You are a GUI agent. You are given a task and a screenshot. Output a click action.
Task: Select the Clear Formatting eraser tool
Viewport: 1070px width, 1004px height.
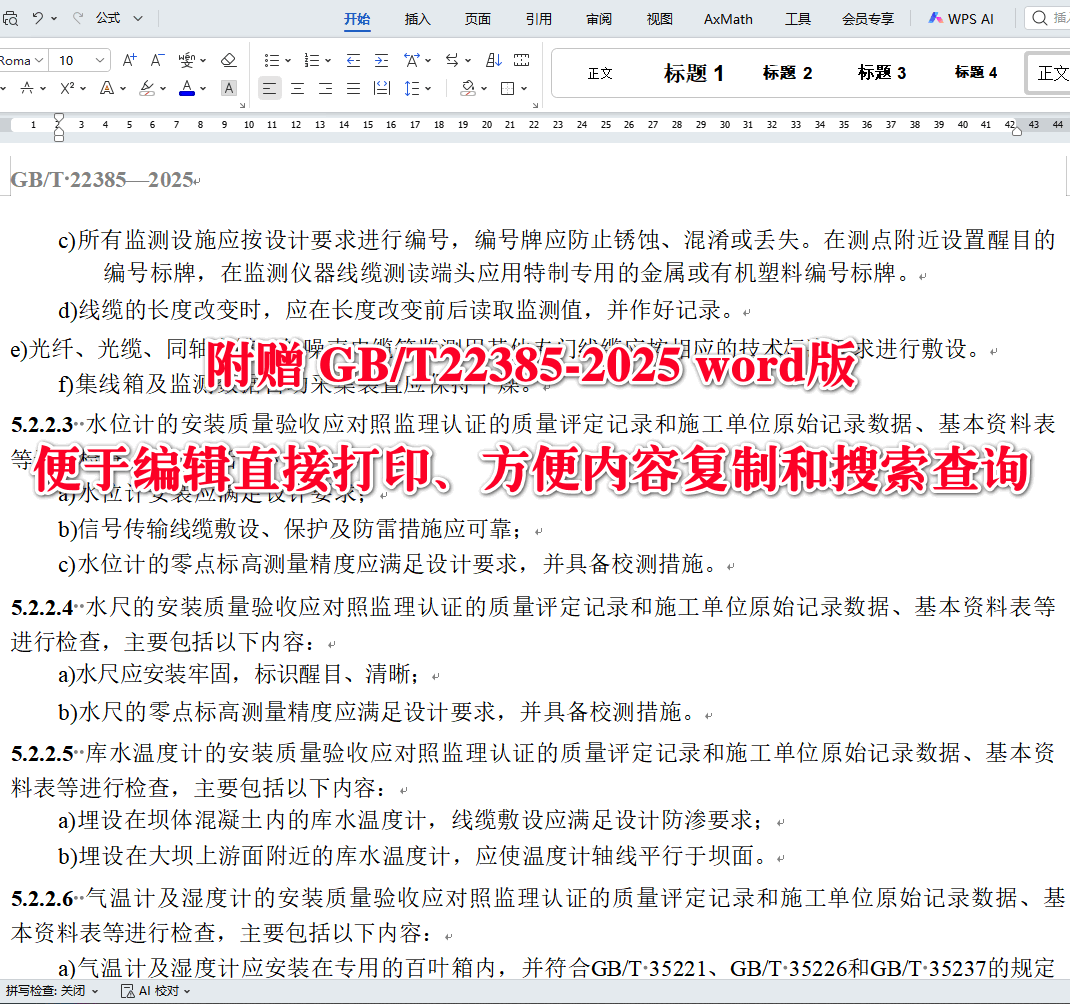click(229, 60)
